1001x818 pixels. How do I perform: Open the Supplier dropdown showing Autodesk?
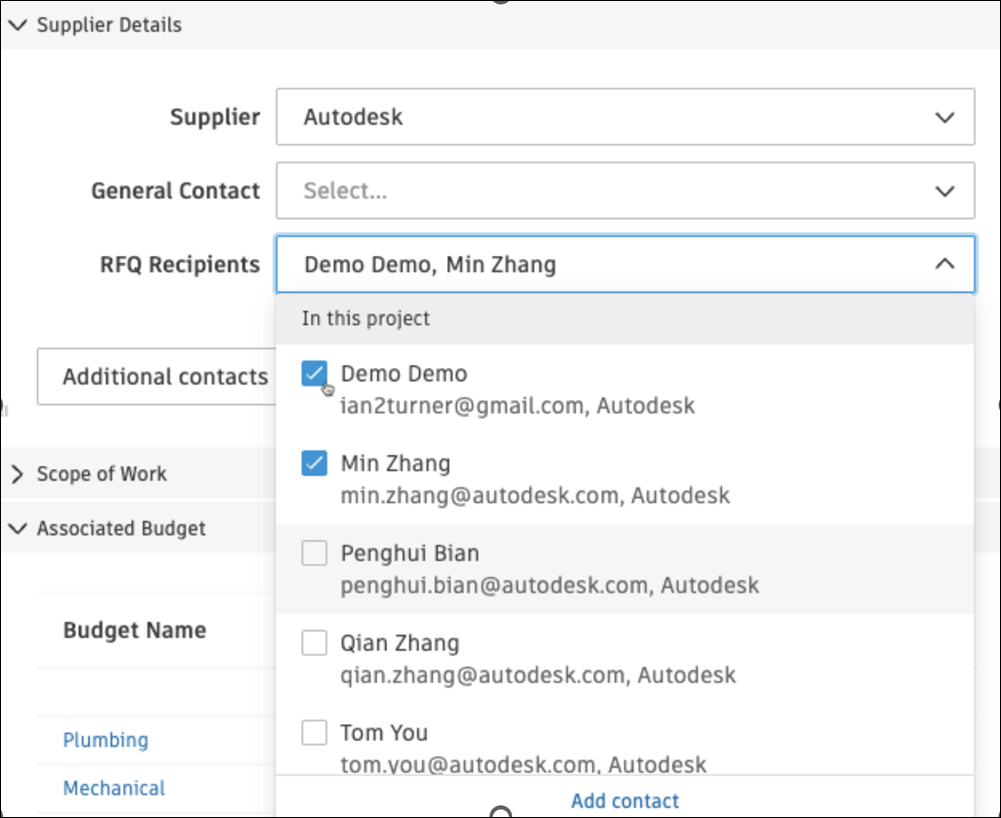[x=625, y=117]
